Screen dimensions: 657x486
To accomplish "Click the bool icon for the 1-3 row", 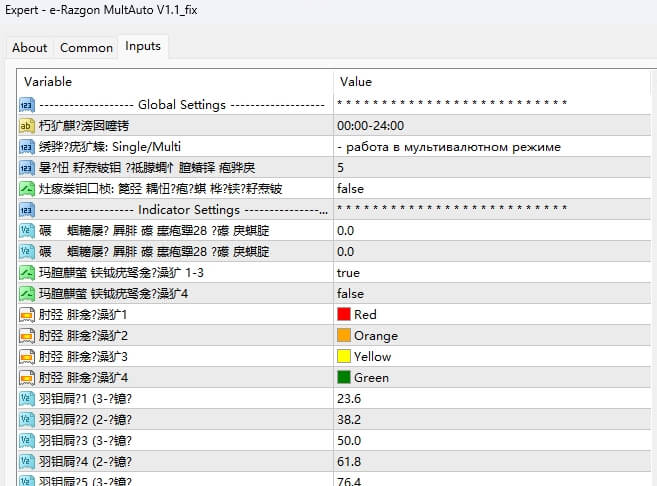I will point(27,273).
